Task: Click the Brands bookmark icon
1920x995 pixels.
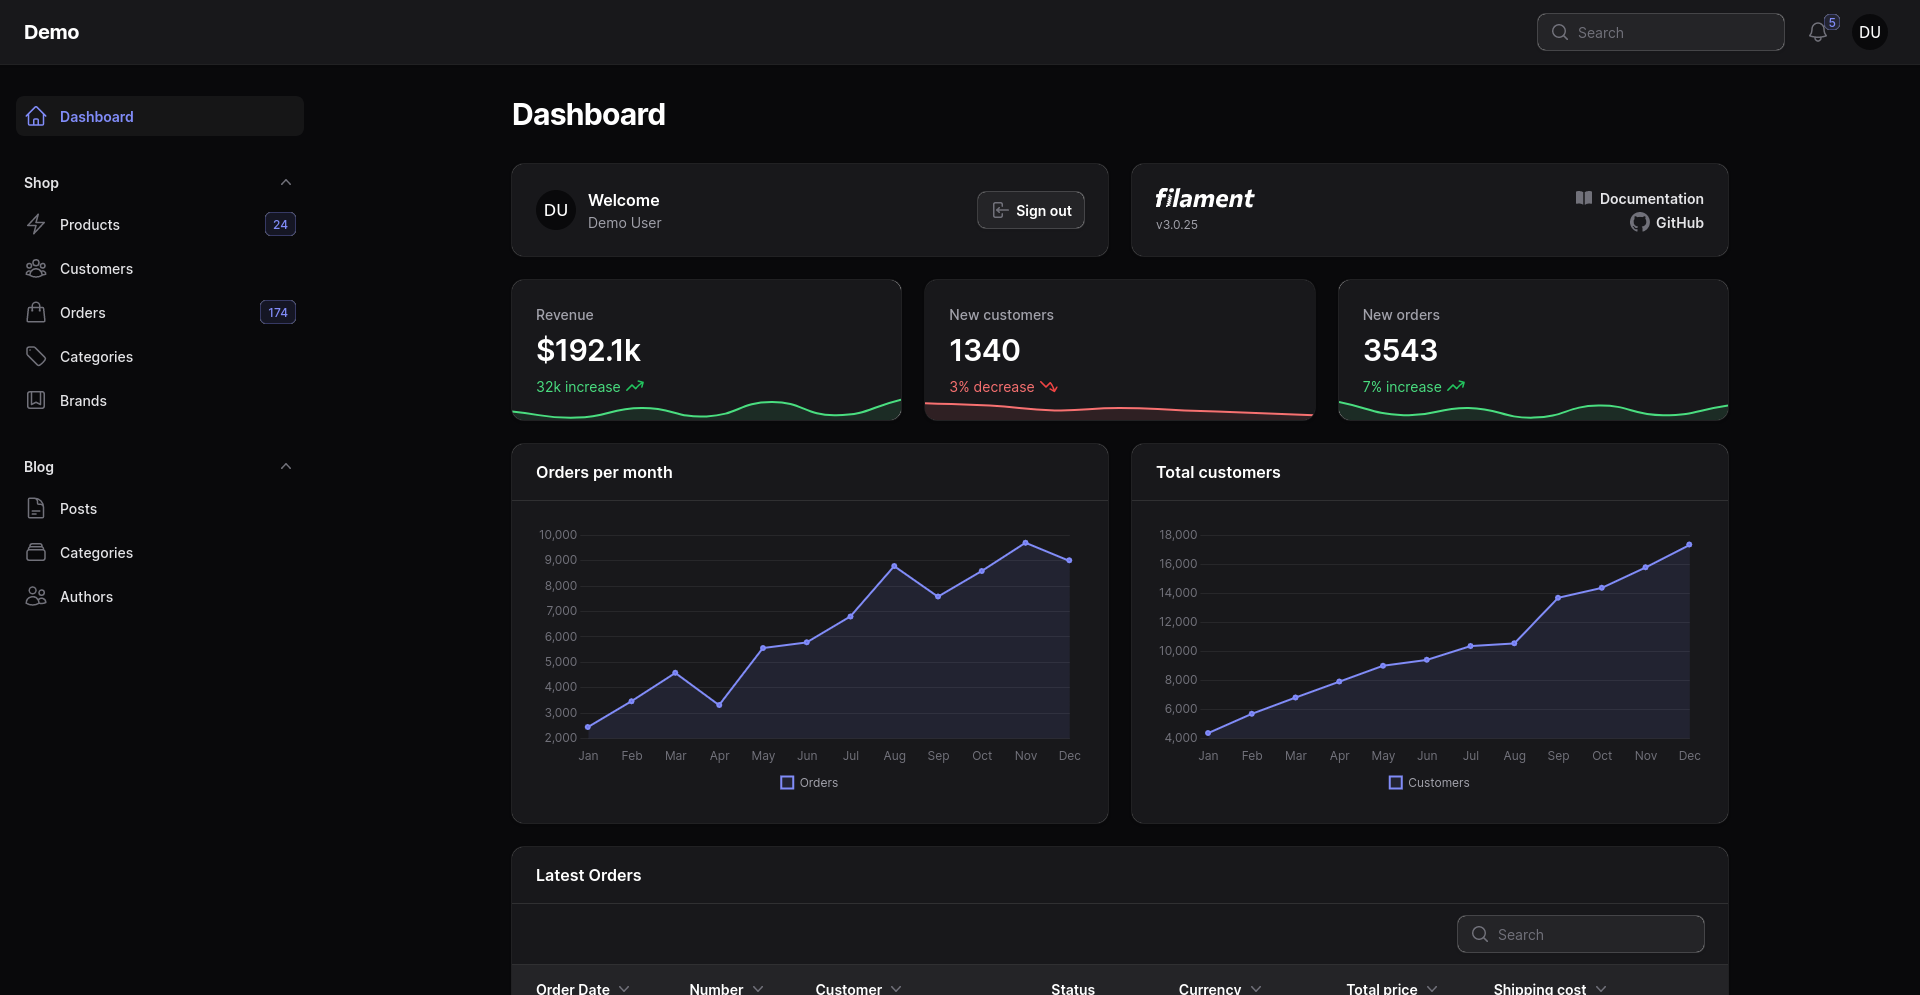Action: point(36,401)
